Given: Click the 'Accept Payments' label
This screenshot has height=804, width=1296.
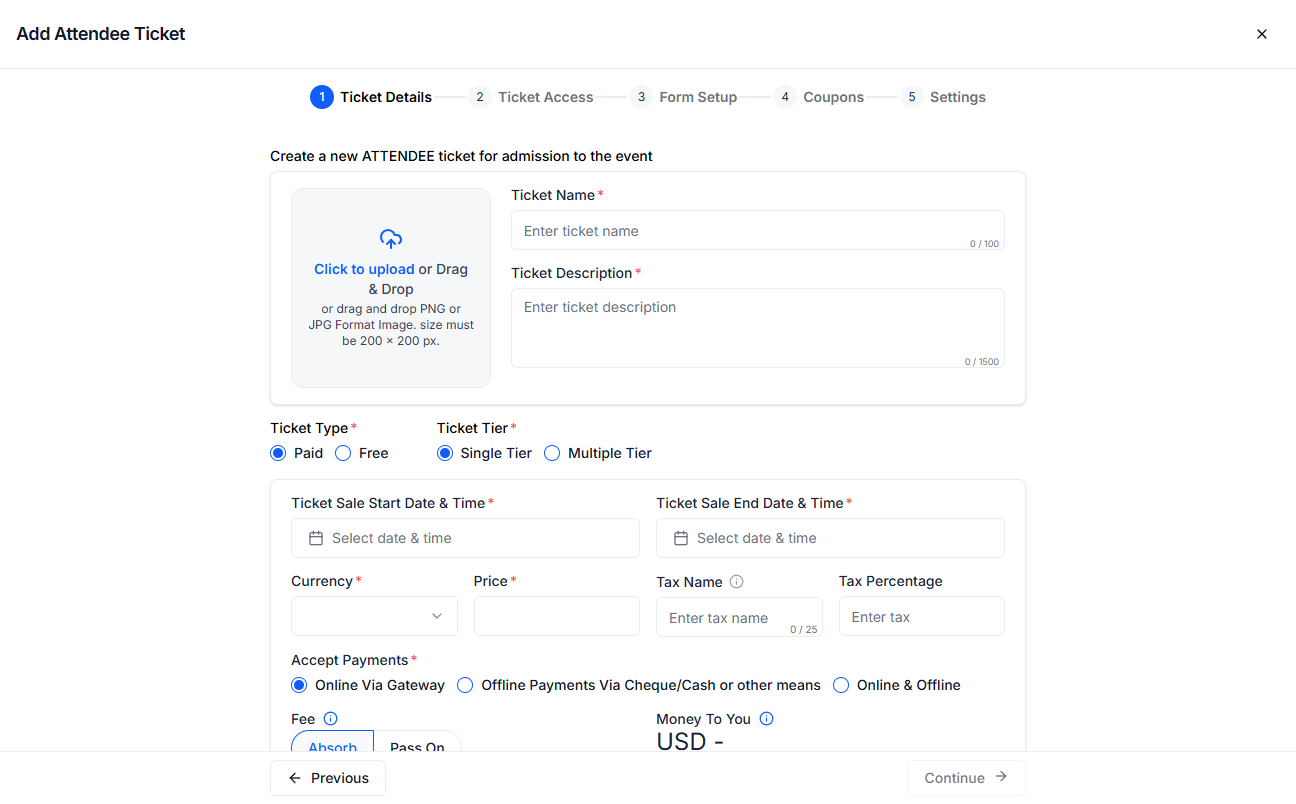Looking at the screenshot, I should point(350,660).
